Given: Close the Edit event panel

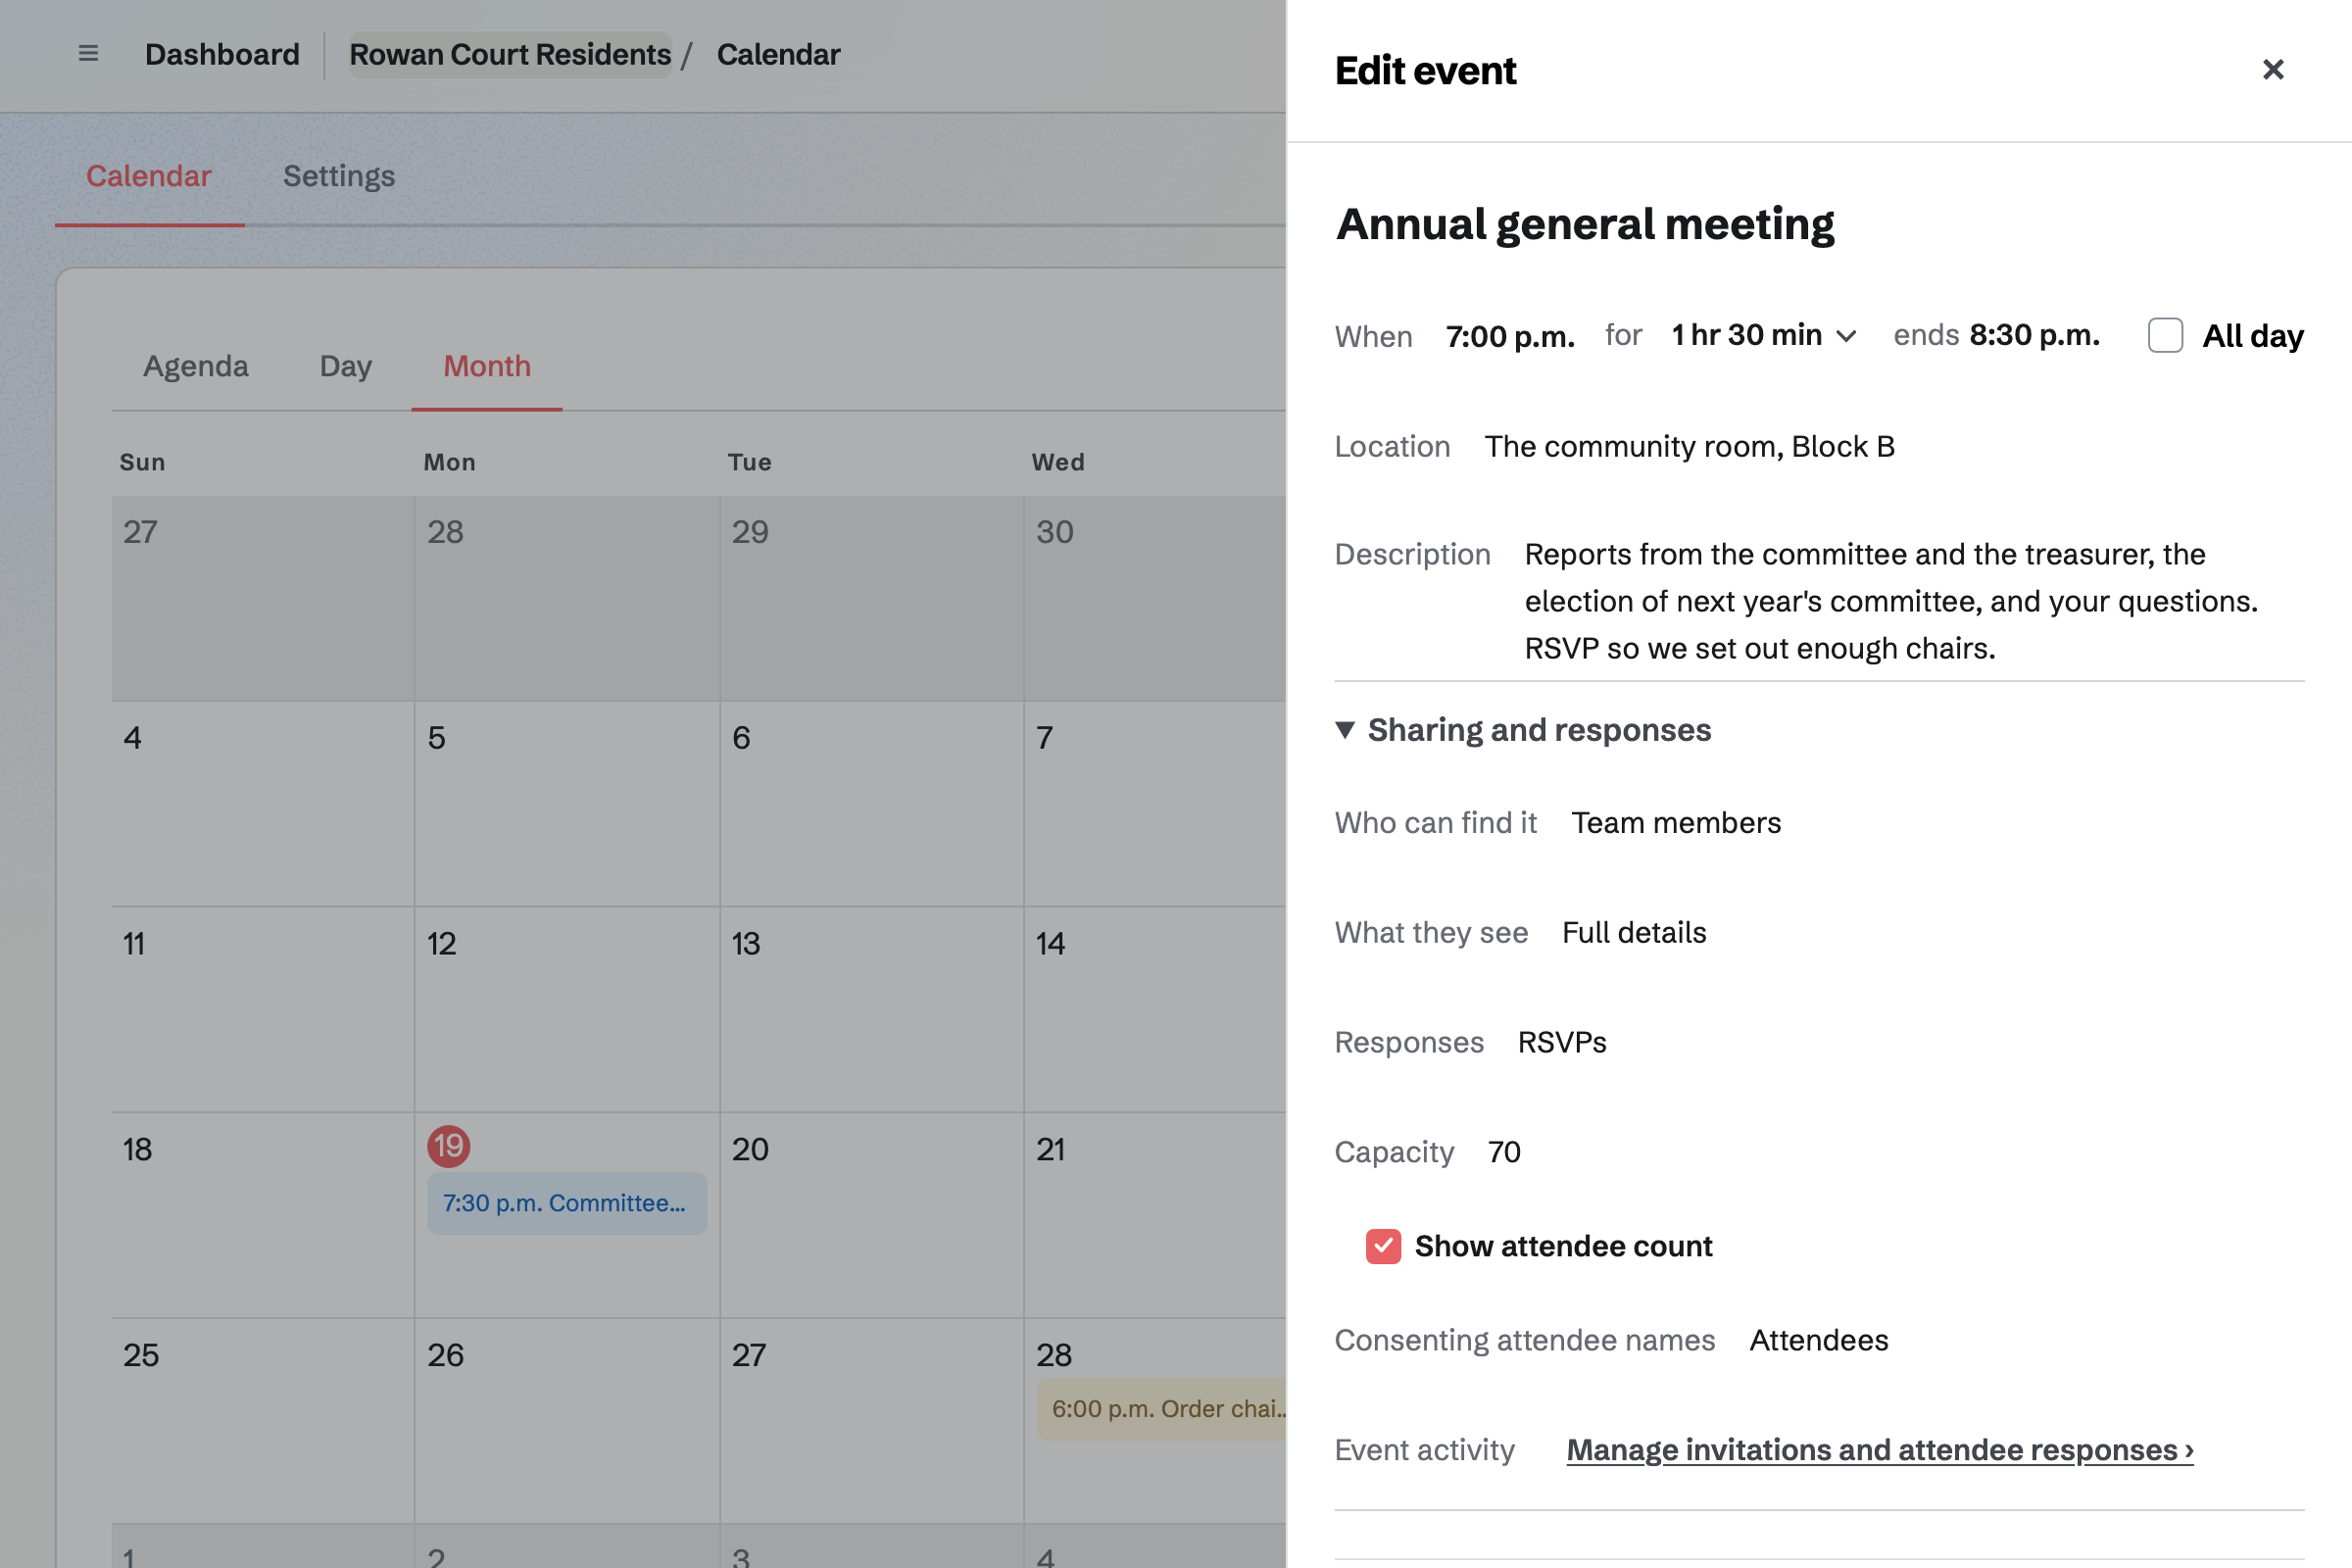Looking at the screenshot, I should 2273,70.
